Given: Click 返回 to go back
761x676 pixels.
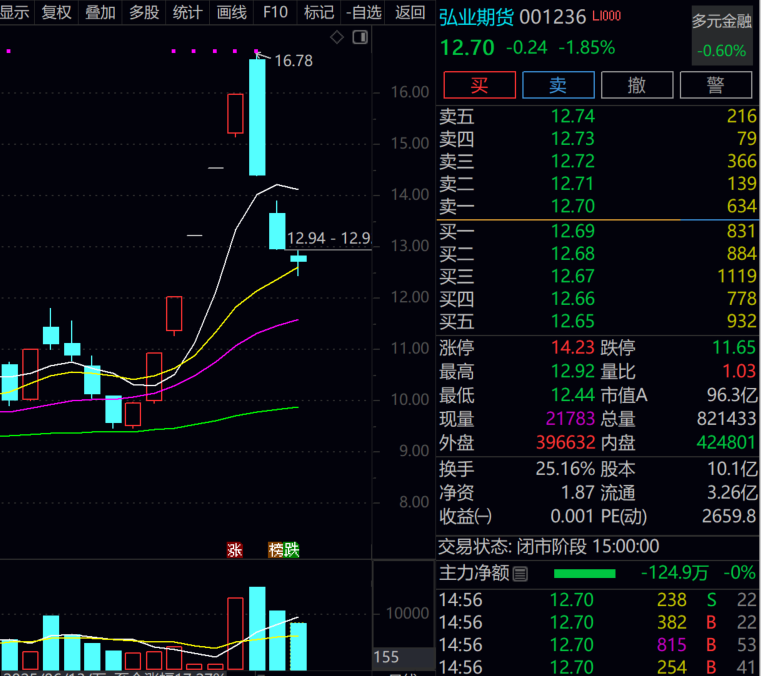Looking at the screenshot, I should click(x=410, y=12).
